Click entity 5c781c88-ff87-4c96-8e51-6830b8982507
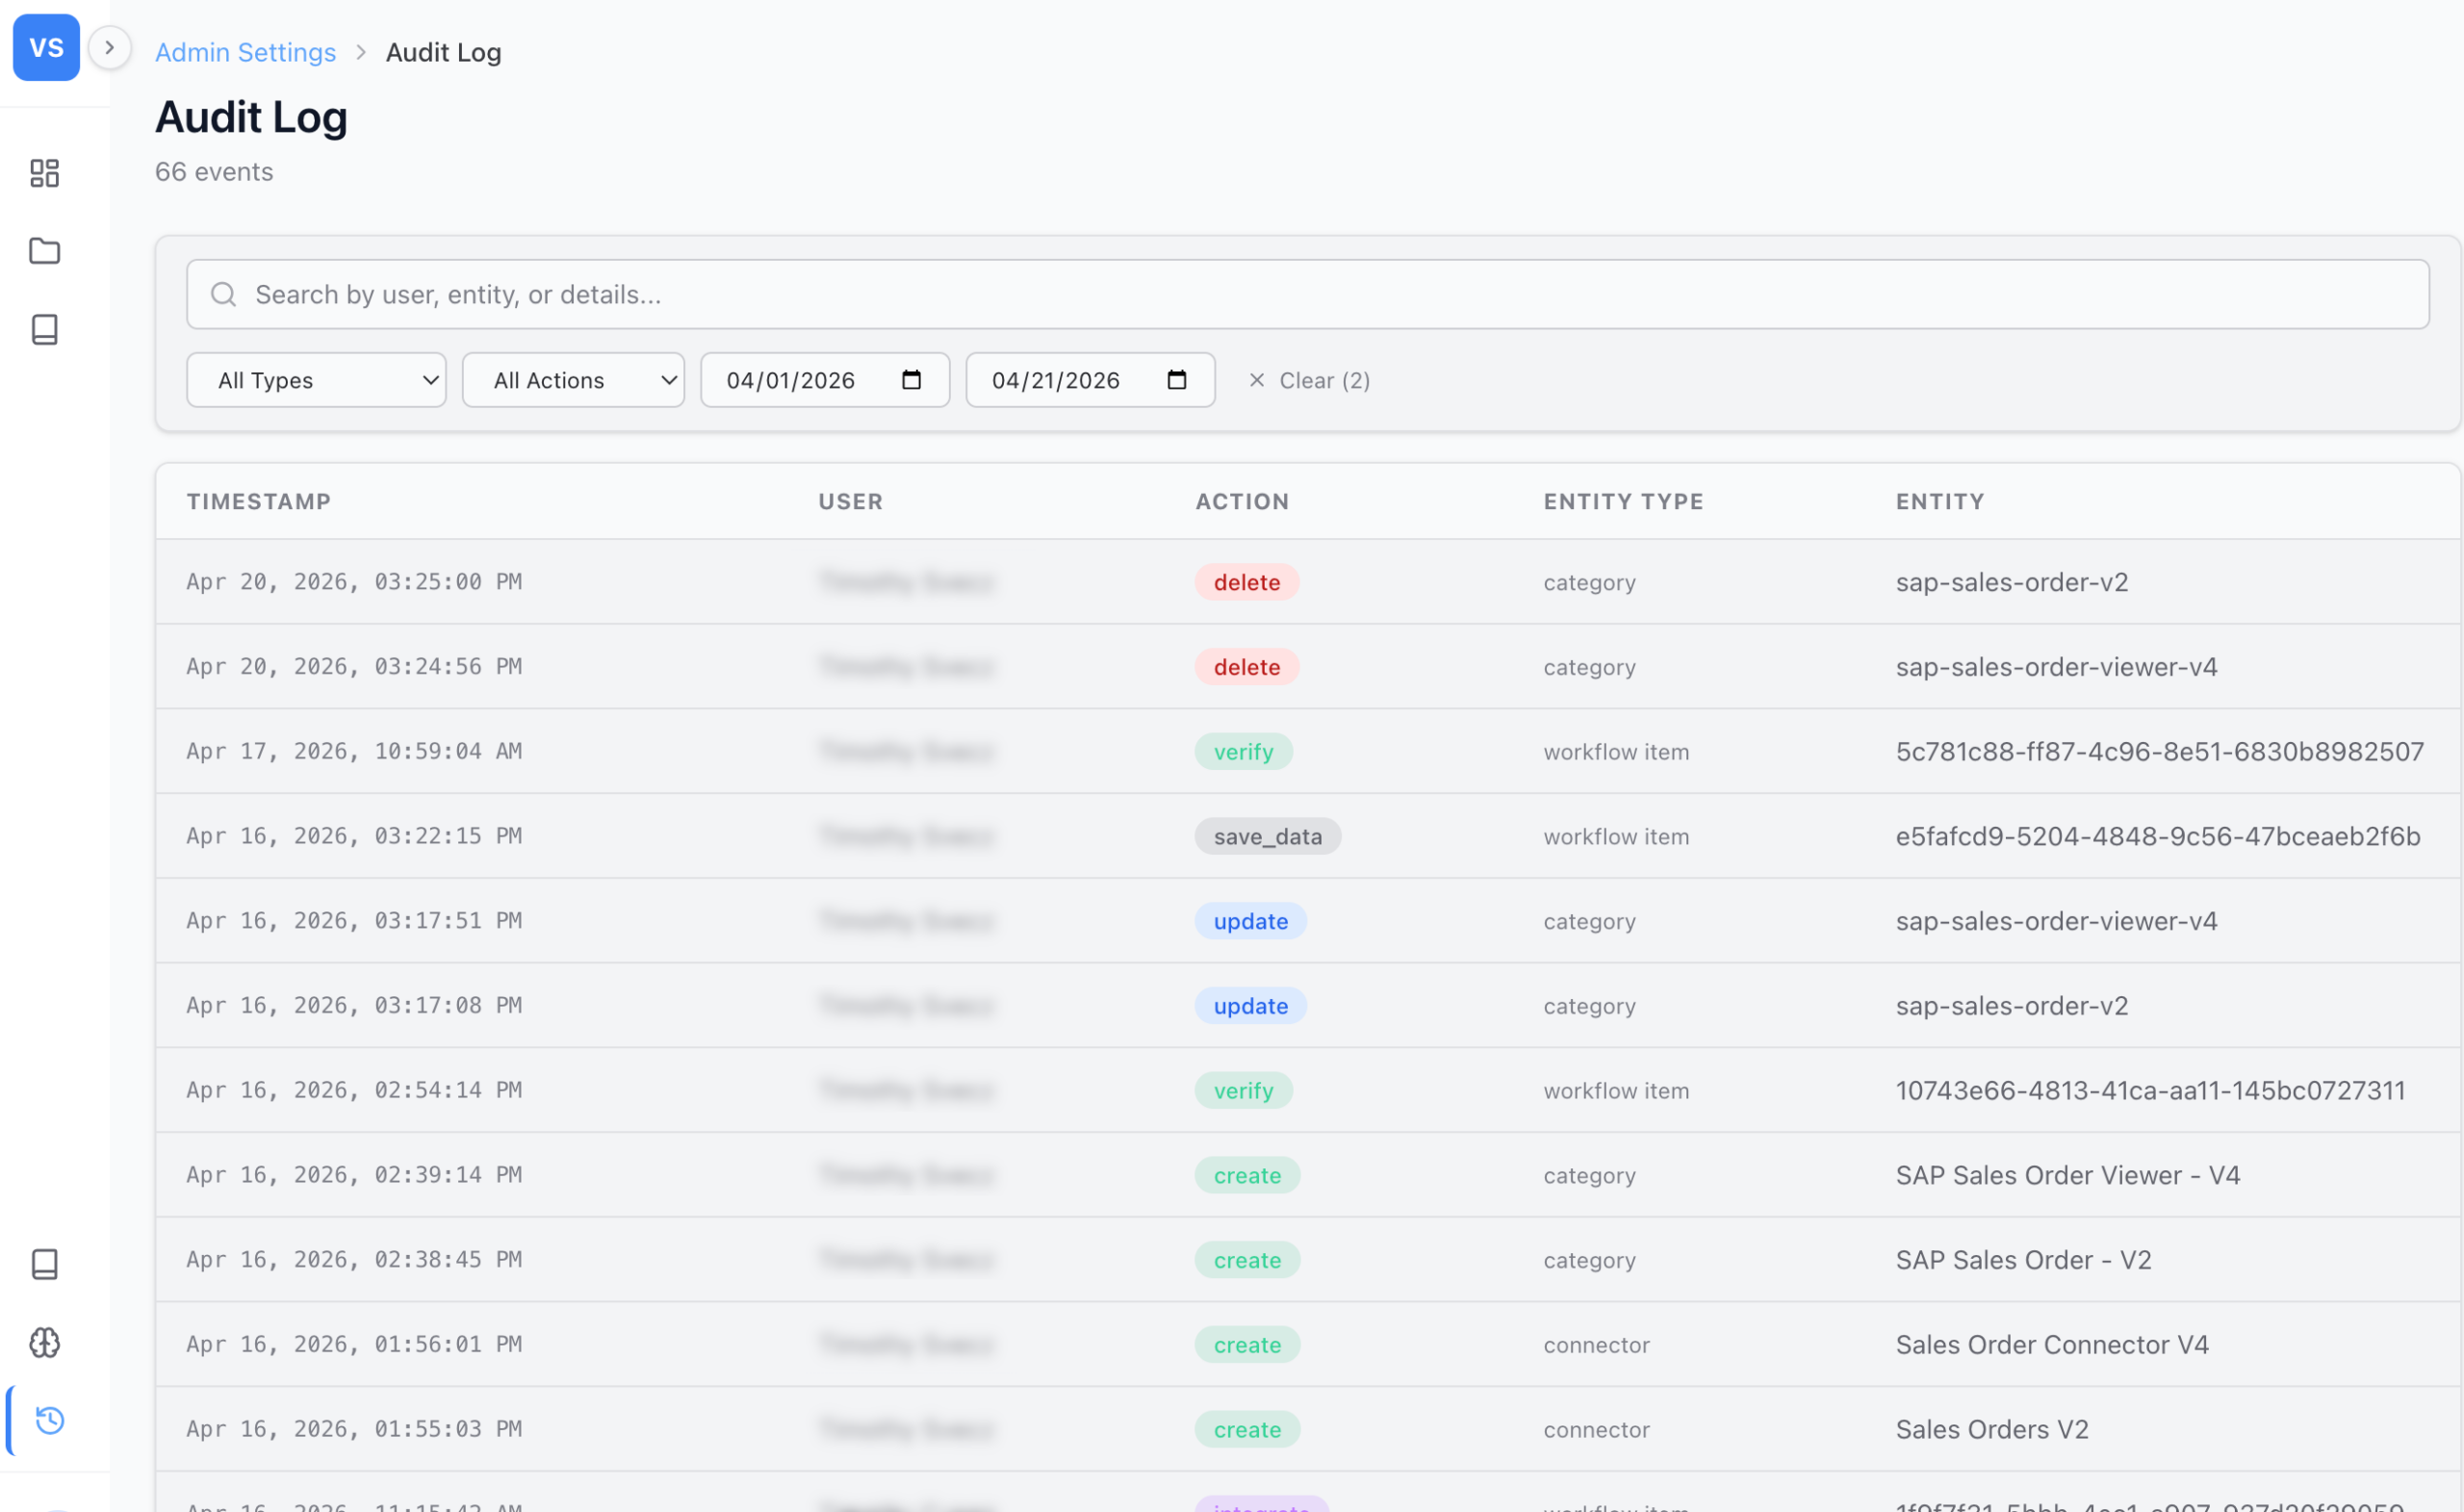 coord(2159,751)
